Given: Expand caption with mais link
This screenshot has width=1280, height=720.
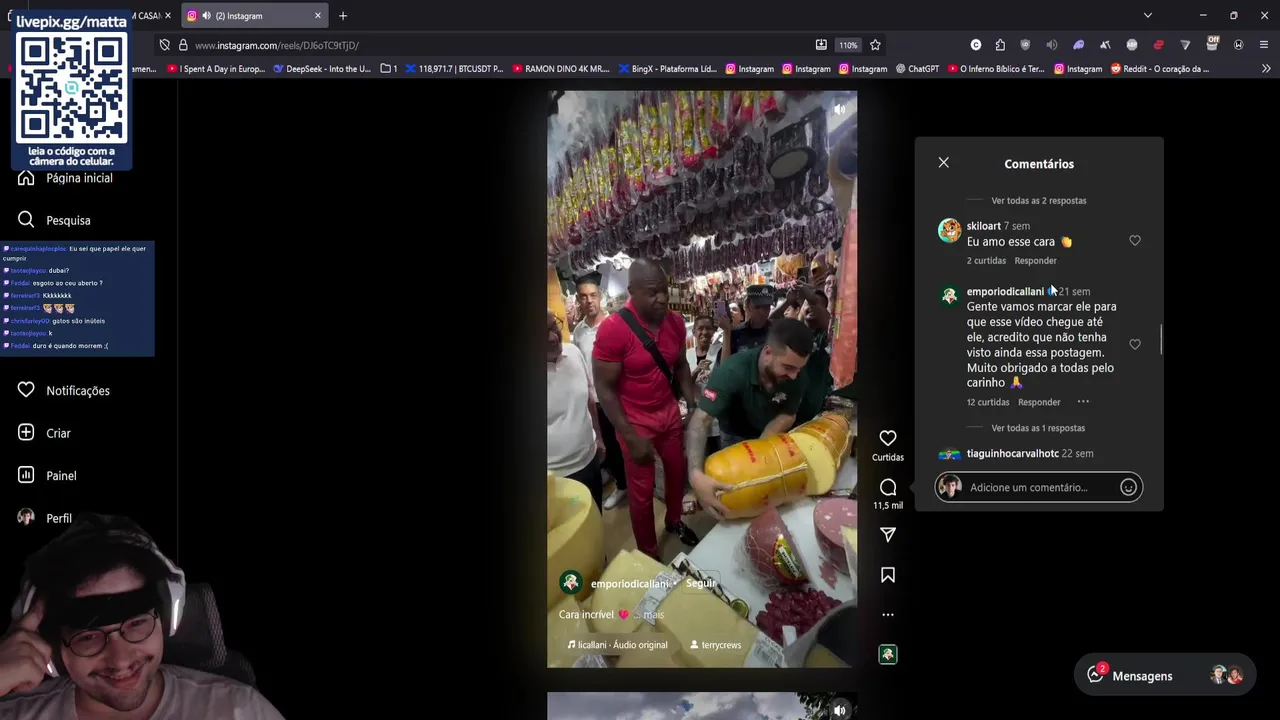Looking at the screenshot, I should pos(653,615).
